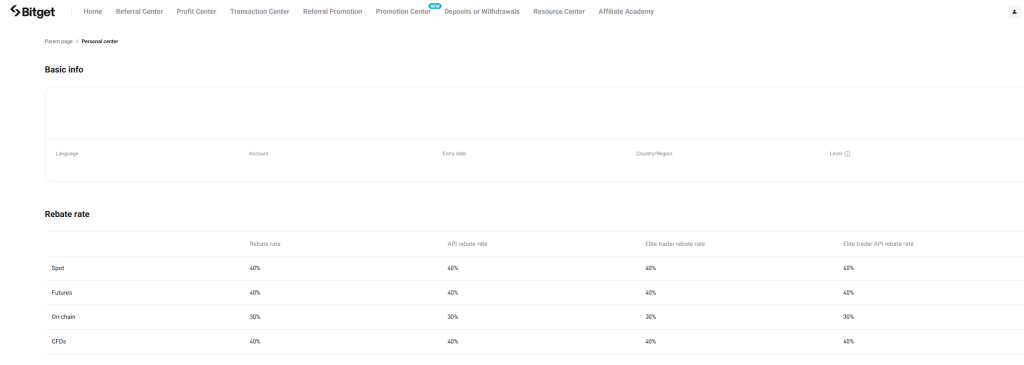Image resolution: width=1024 pixels, height=365 pixels.
Task: Open the user profile icon
Action: [x=1014, y=12]
